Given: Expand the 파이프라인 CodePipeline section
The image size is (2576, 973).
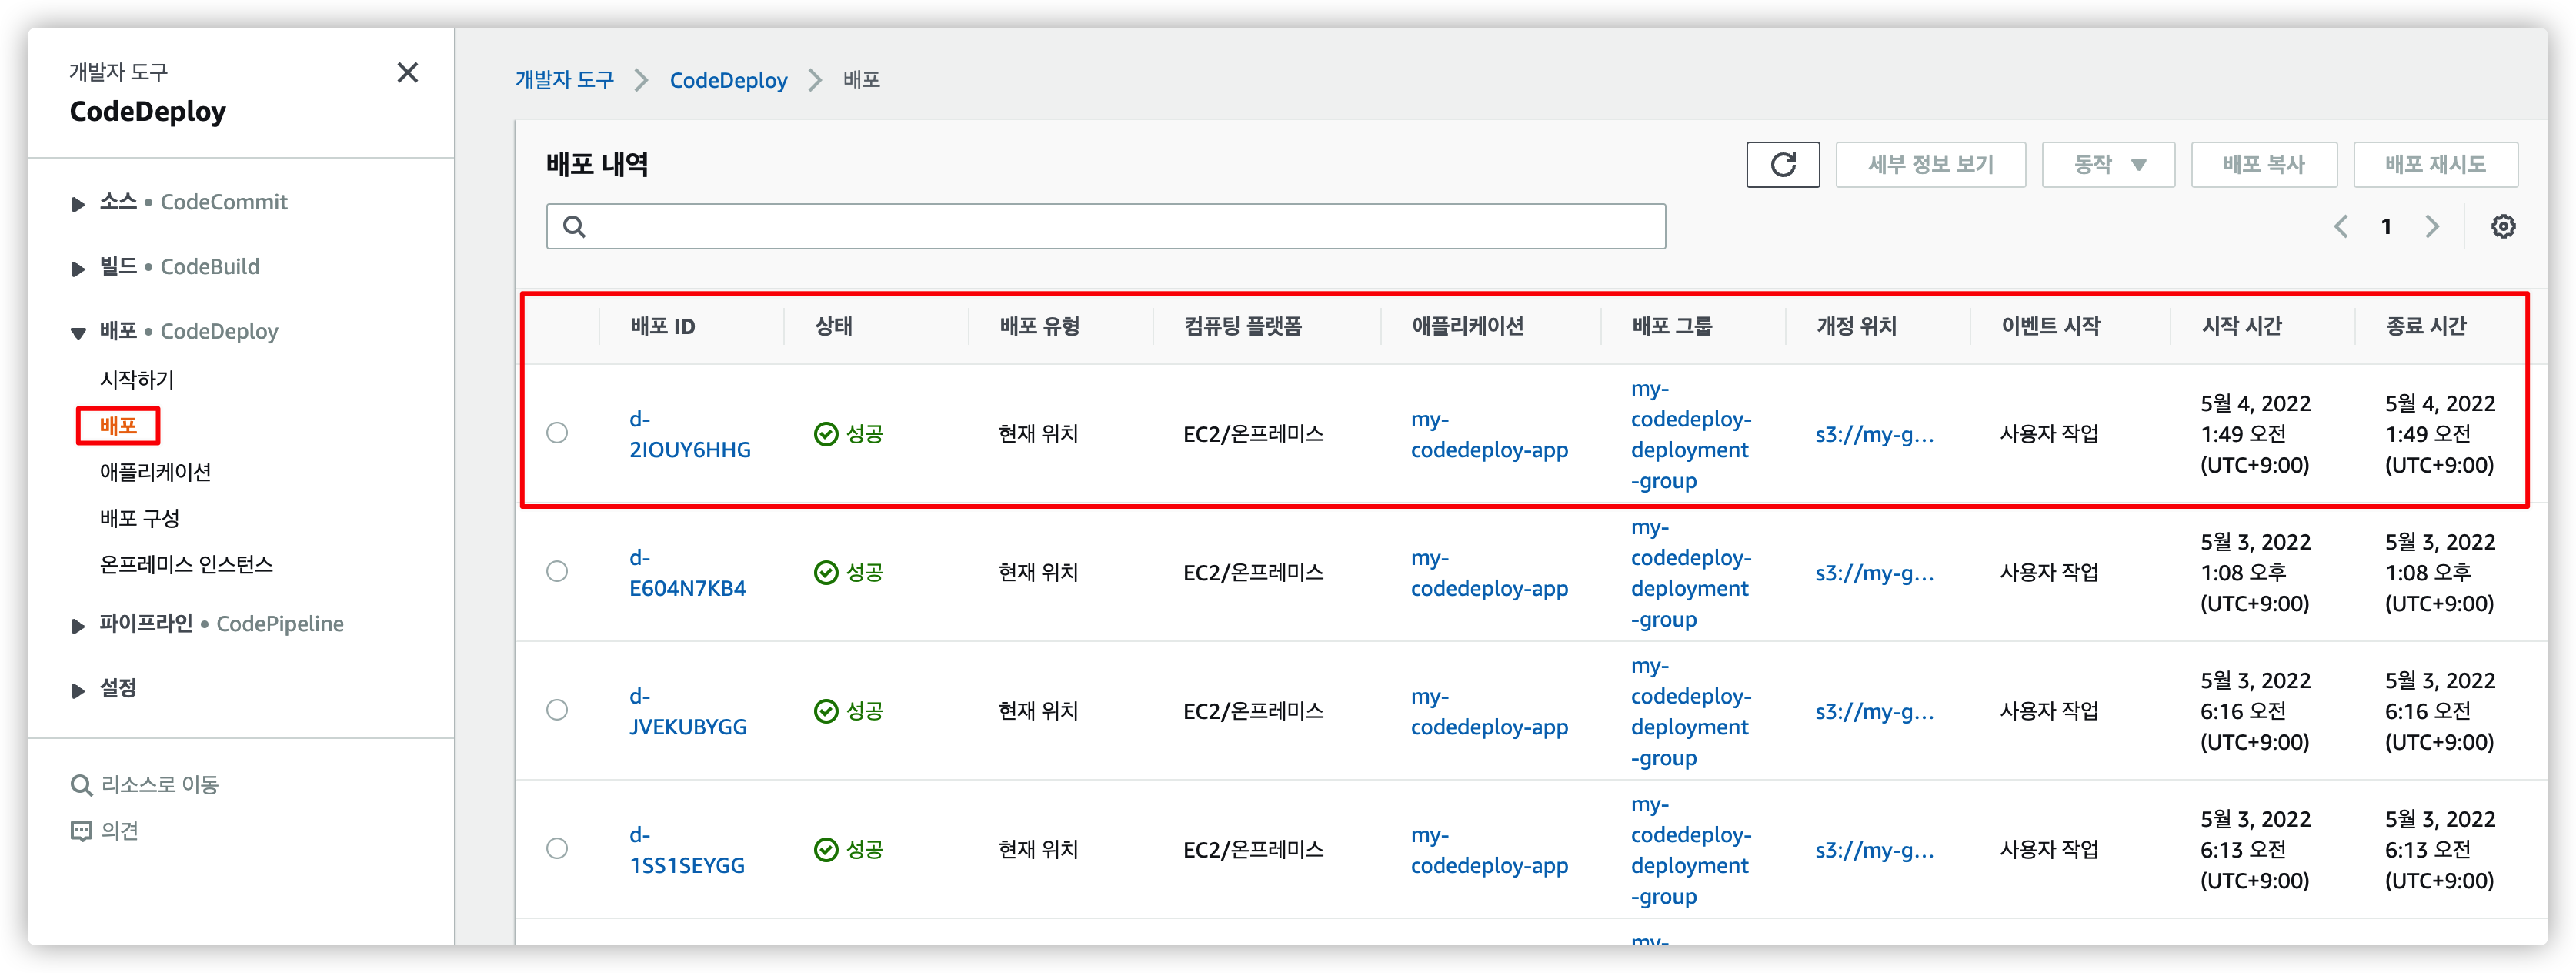Looking at the screenshot, I should tap(78, 626).
